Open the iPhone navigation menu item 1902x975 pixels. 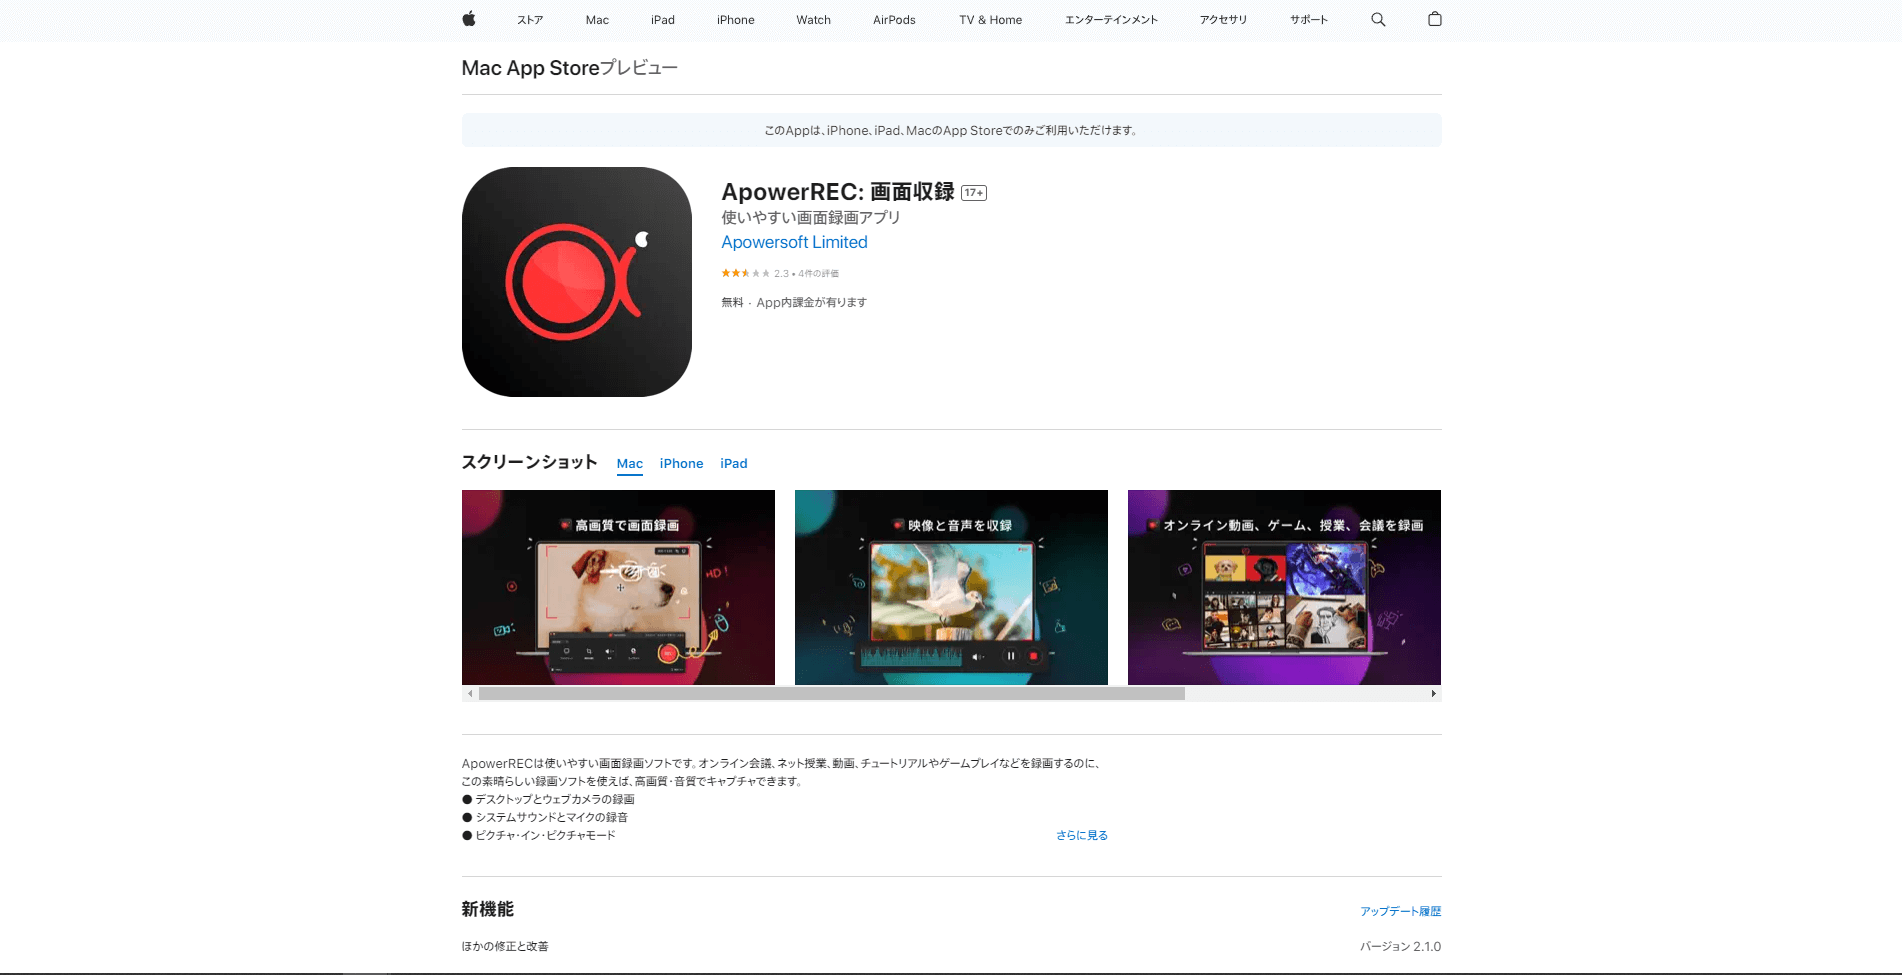[736, 20]
